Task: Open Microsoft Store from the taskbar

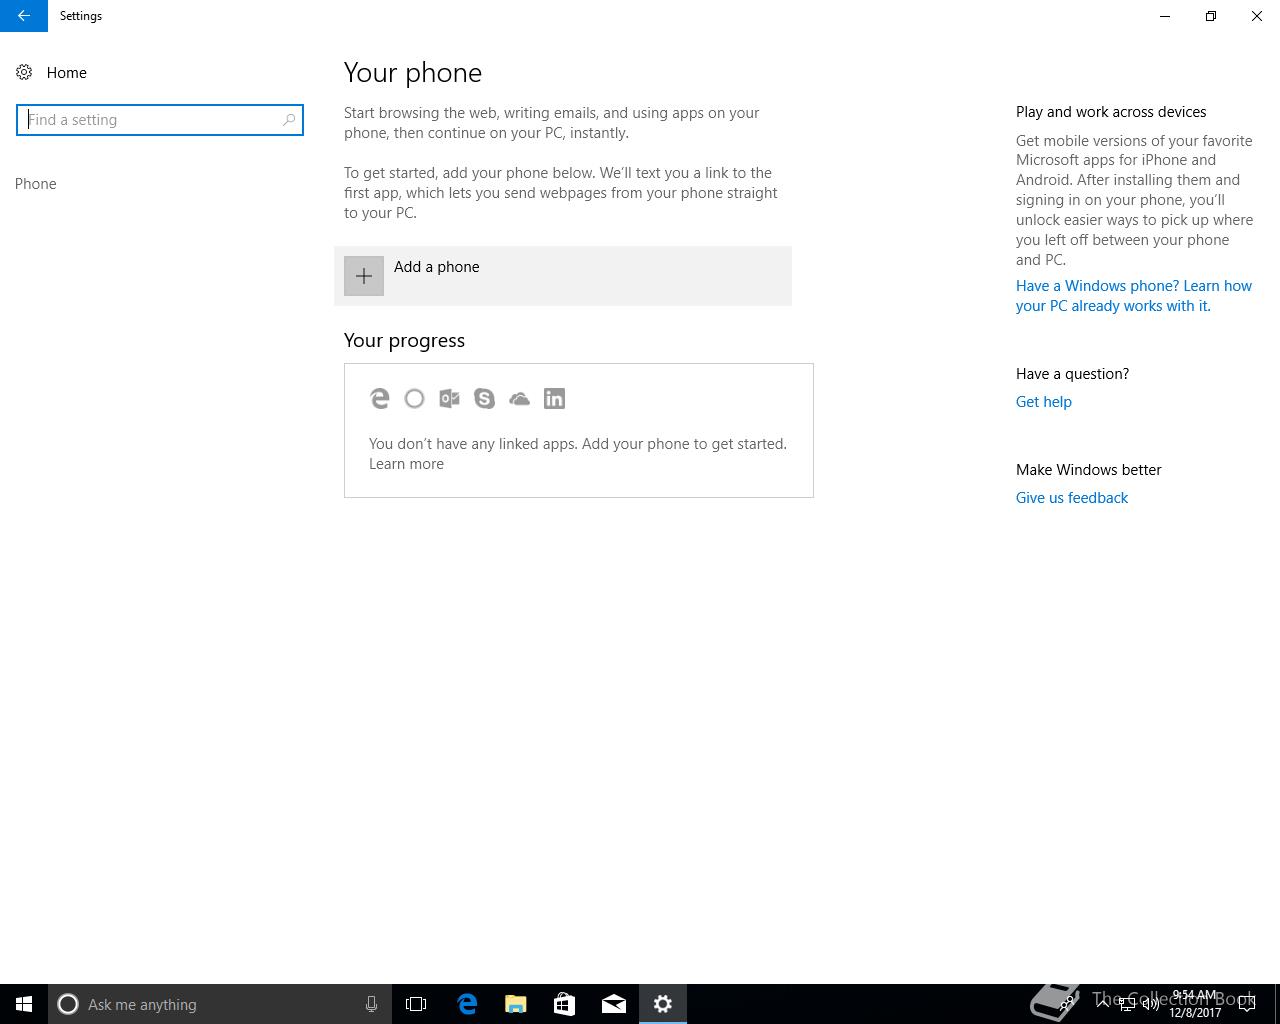Action: (565, 1004)
